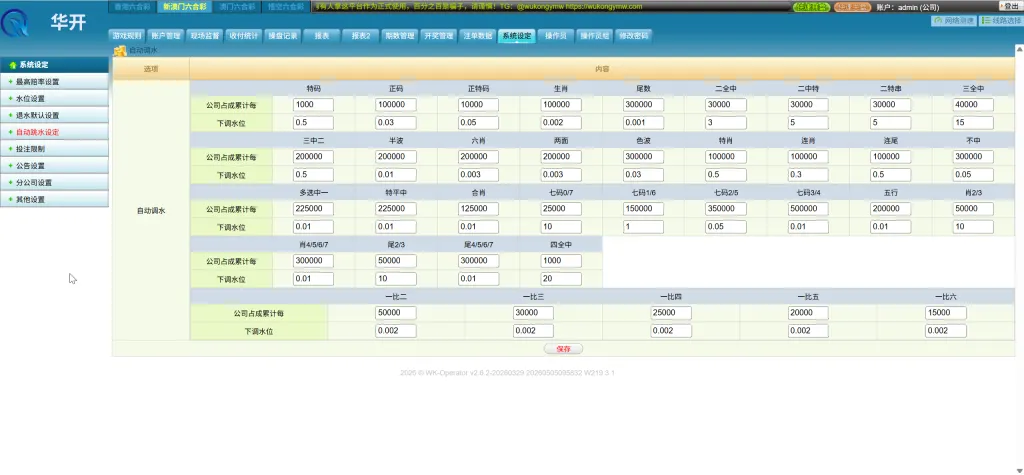The image size is (1024, 475).
Task: Click the 特码 下调水位 field (0.5)
Action: 313,123
